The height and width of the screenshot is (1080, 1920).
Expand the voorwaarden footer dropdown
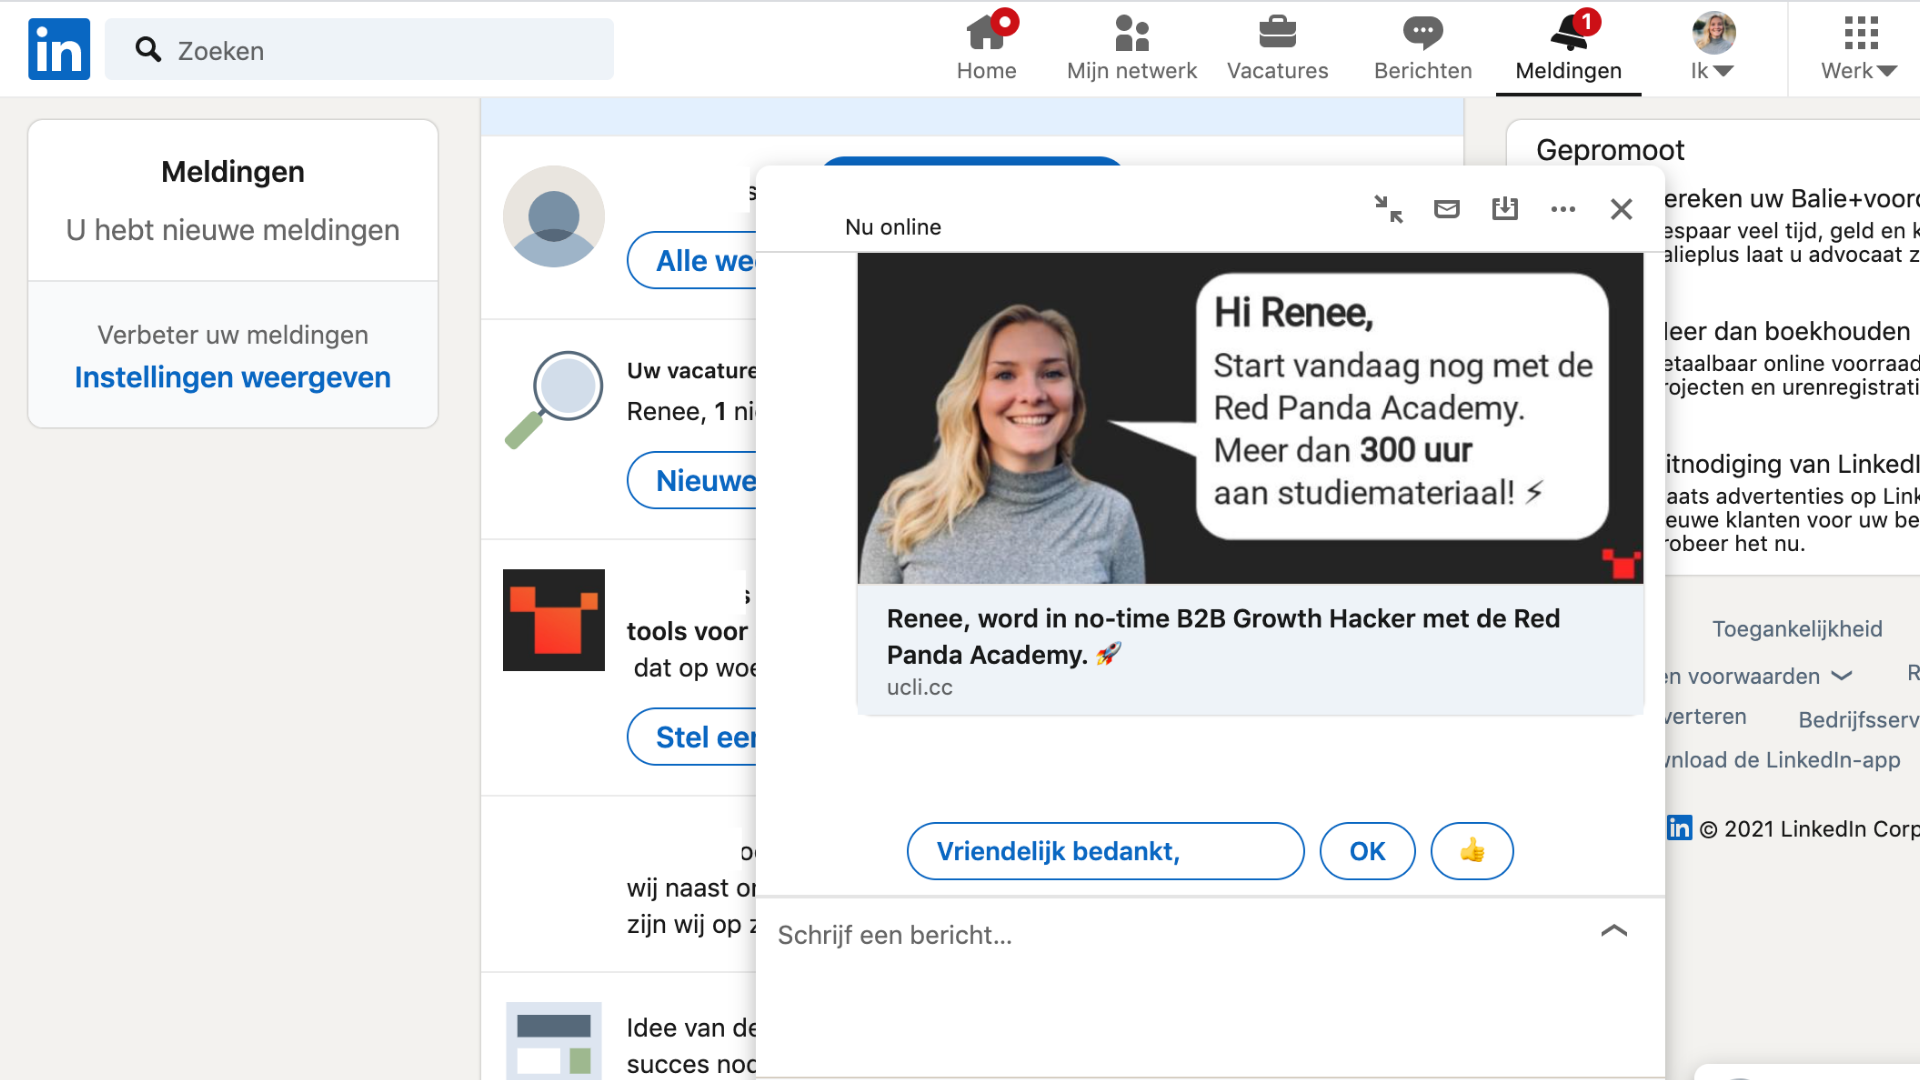coord(1760,676)
